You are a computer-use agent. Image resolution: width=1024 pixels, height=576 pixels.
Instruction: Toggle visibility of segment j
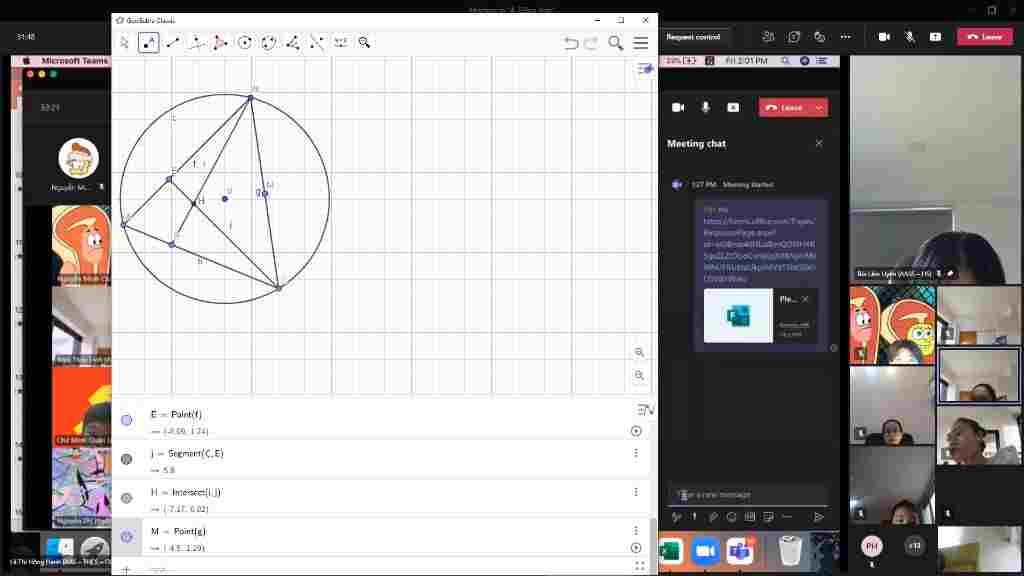tap(127, 459)
